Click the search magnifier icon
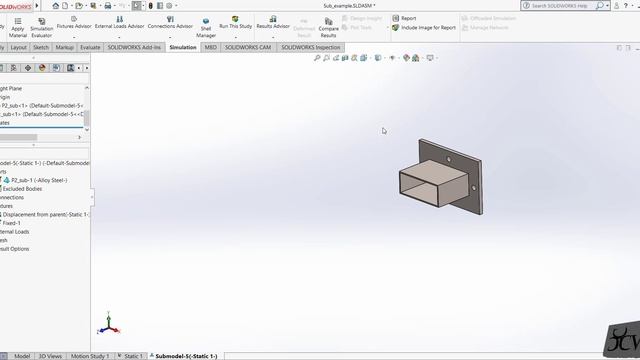The height and width of the screenshot is (360, 640). click(600, 6)
